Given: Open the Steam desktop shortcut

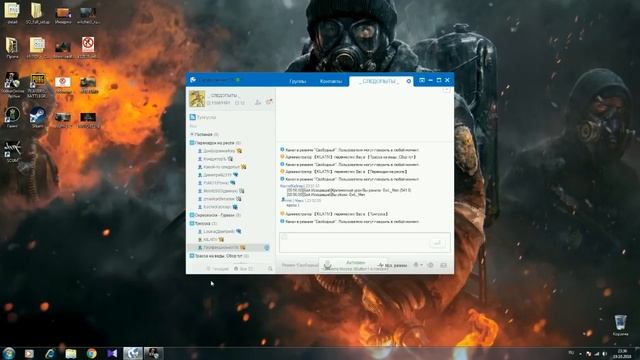Looking at the screenshot, I should [x=38, y=117].
